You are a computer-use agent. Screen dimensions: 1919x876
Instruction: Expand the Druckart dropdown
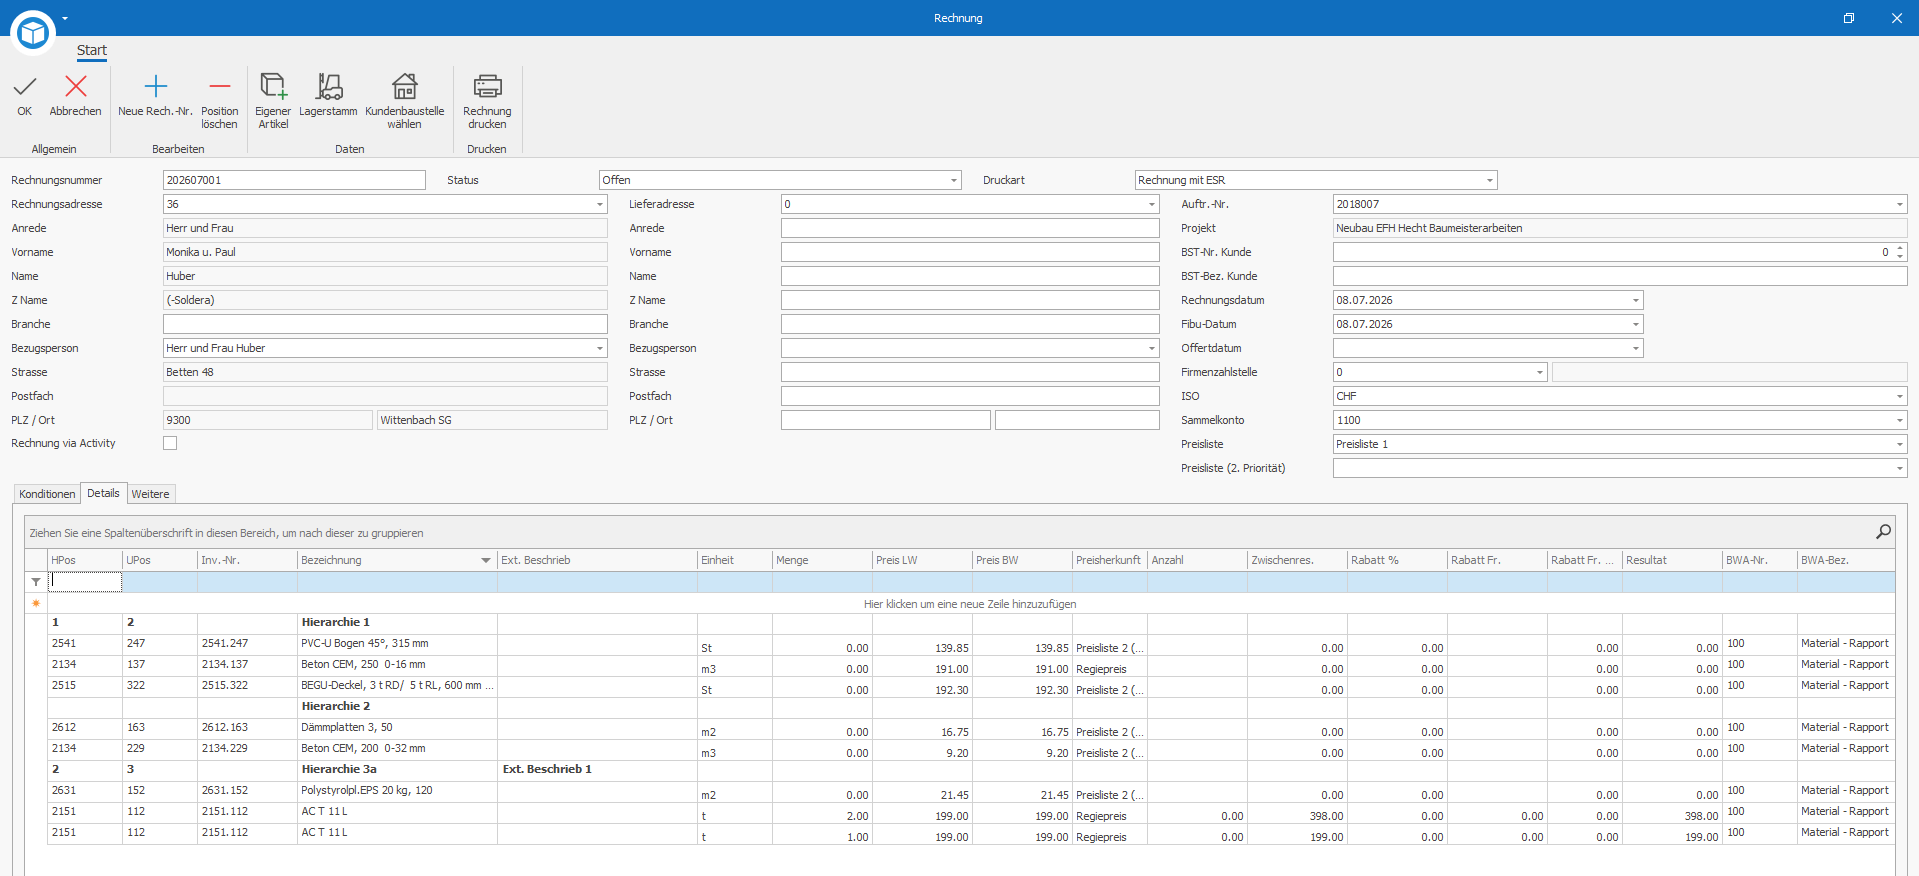(1490, 180)
